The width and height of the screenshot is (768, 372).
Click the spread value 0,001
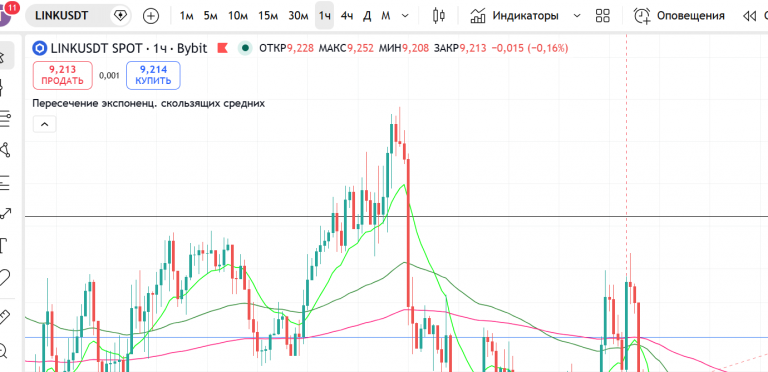(x=109, y=75)
